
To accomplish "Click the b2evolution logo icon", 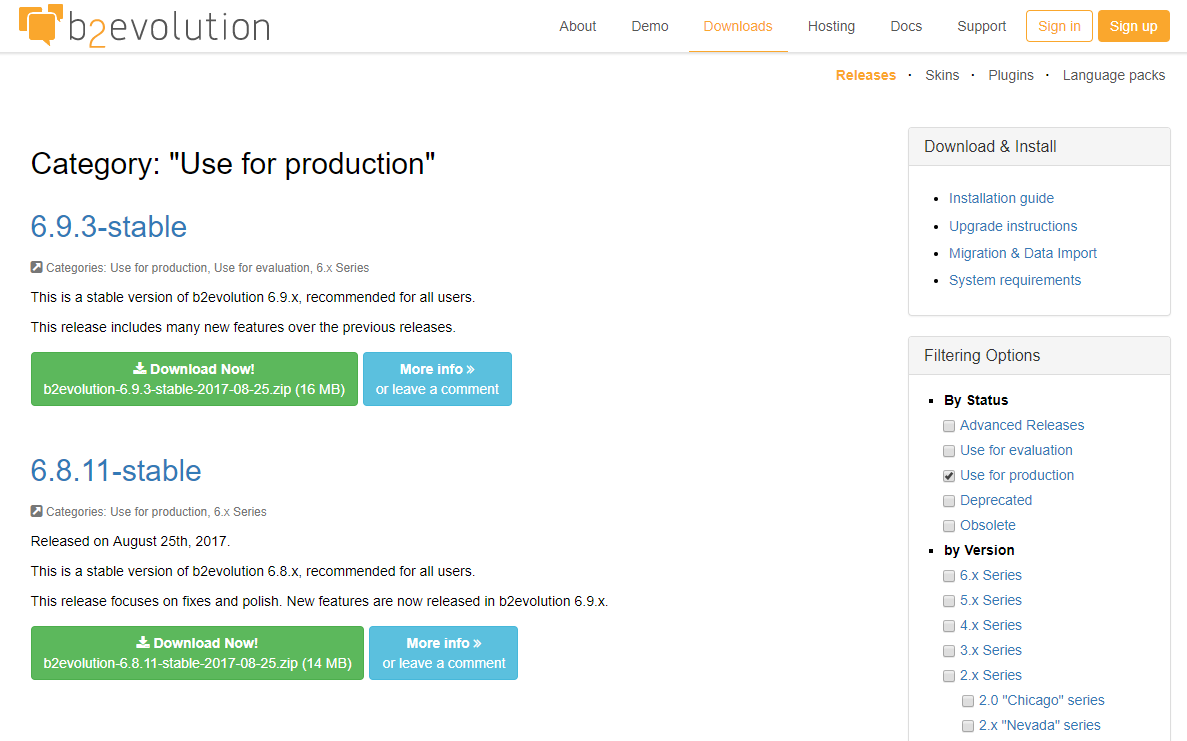I will click(40, 24).
